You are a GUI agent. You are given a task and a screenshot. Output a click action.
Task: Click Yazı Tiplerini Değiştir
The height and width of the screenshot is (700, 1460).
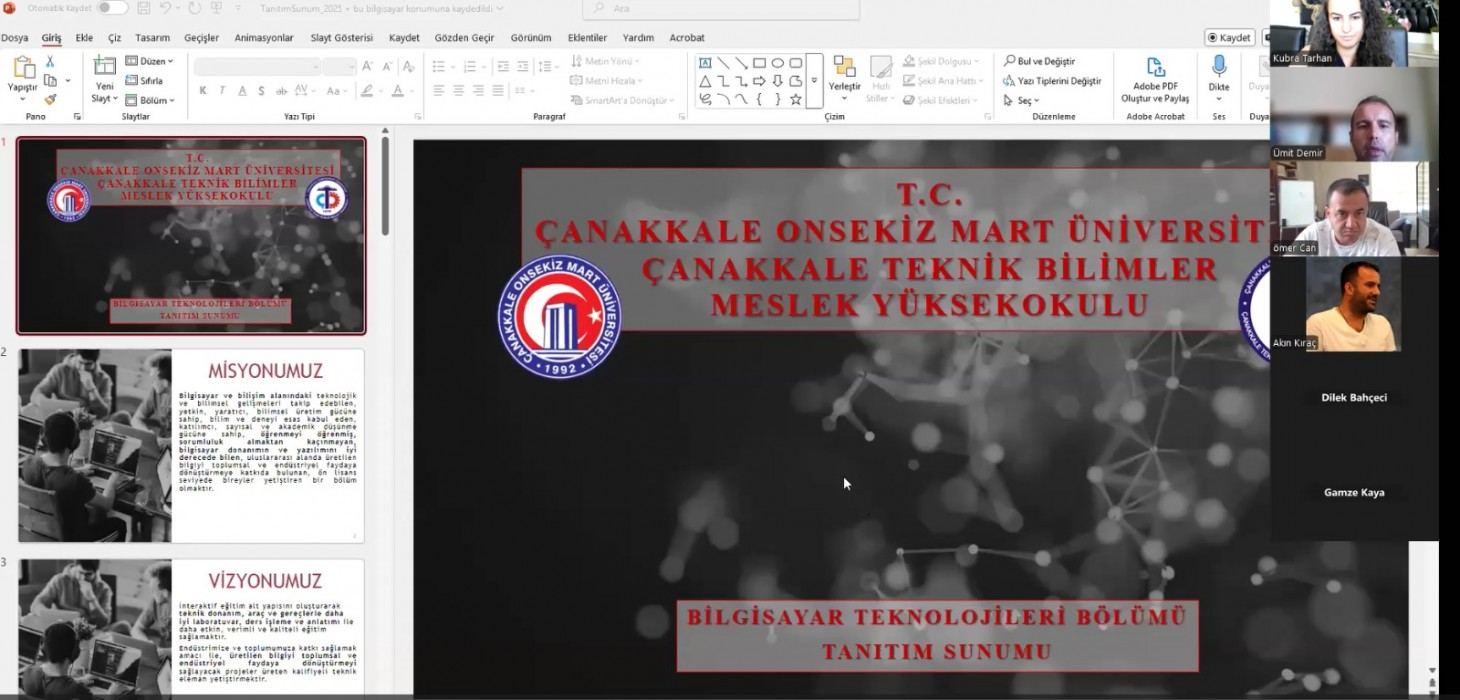[x=1052, y=81]
